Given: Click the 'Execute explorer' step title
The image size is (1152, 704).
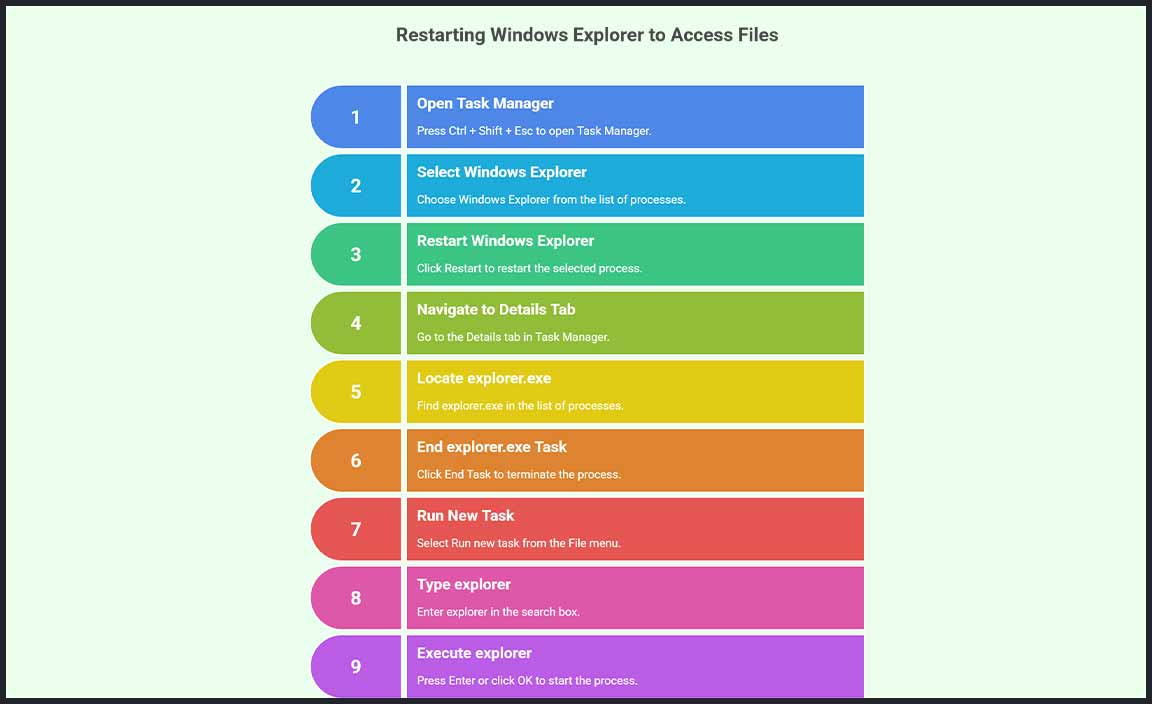Looking at the screenshot, I should click(x=474, y=653).
